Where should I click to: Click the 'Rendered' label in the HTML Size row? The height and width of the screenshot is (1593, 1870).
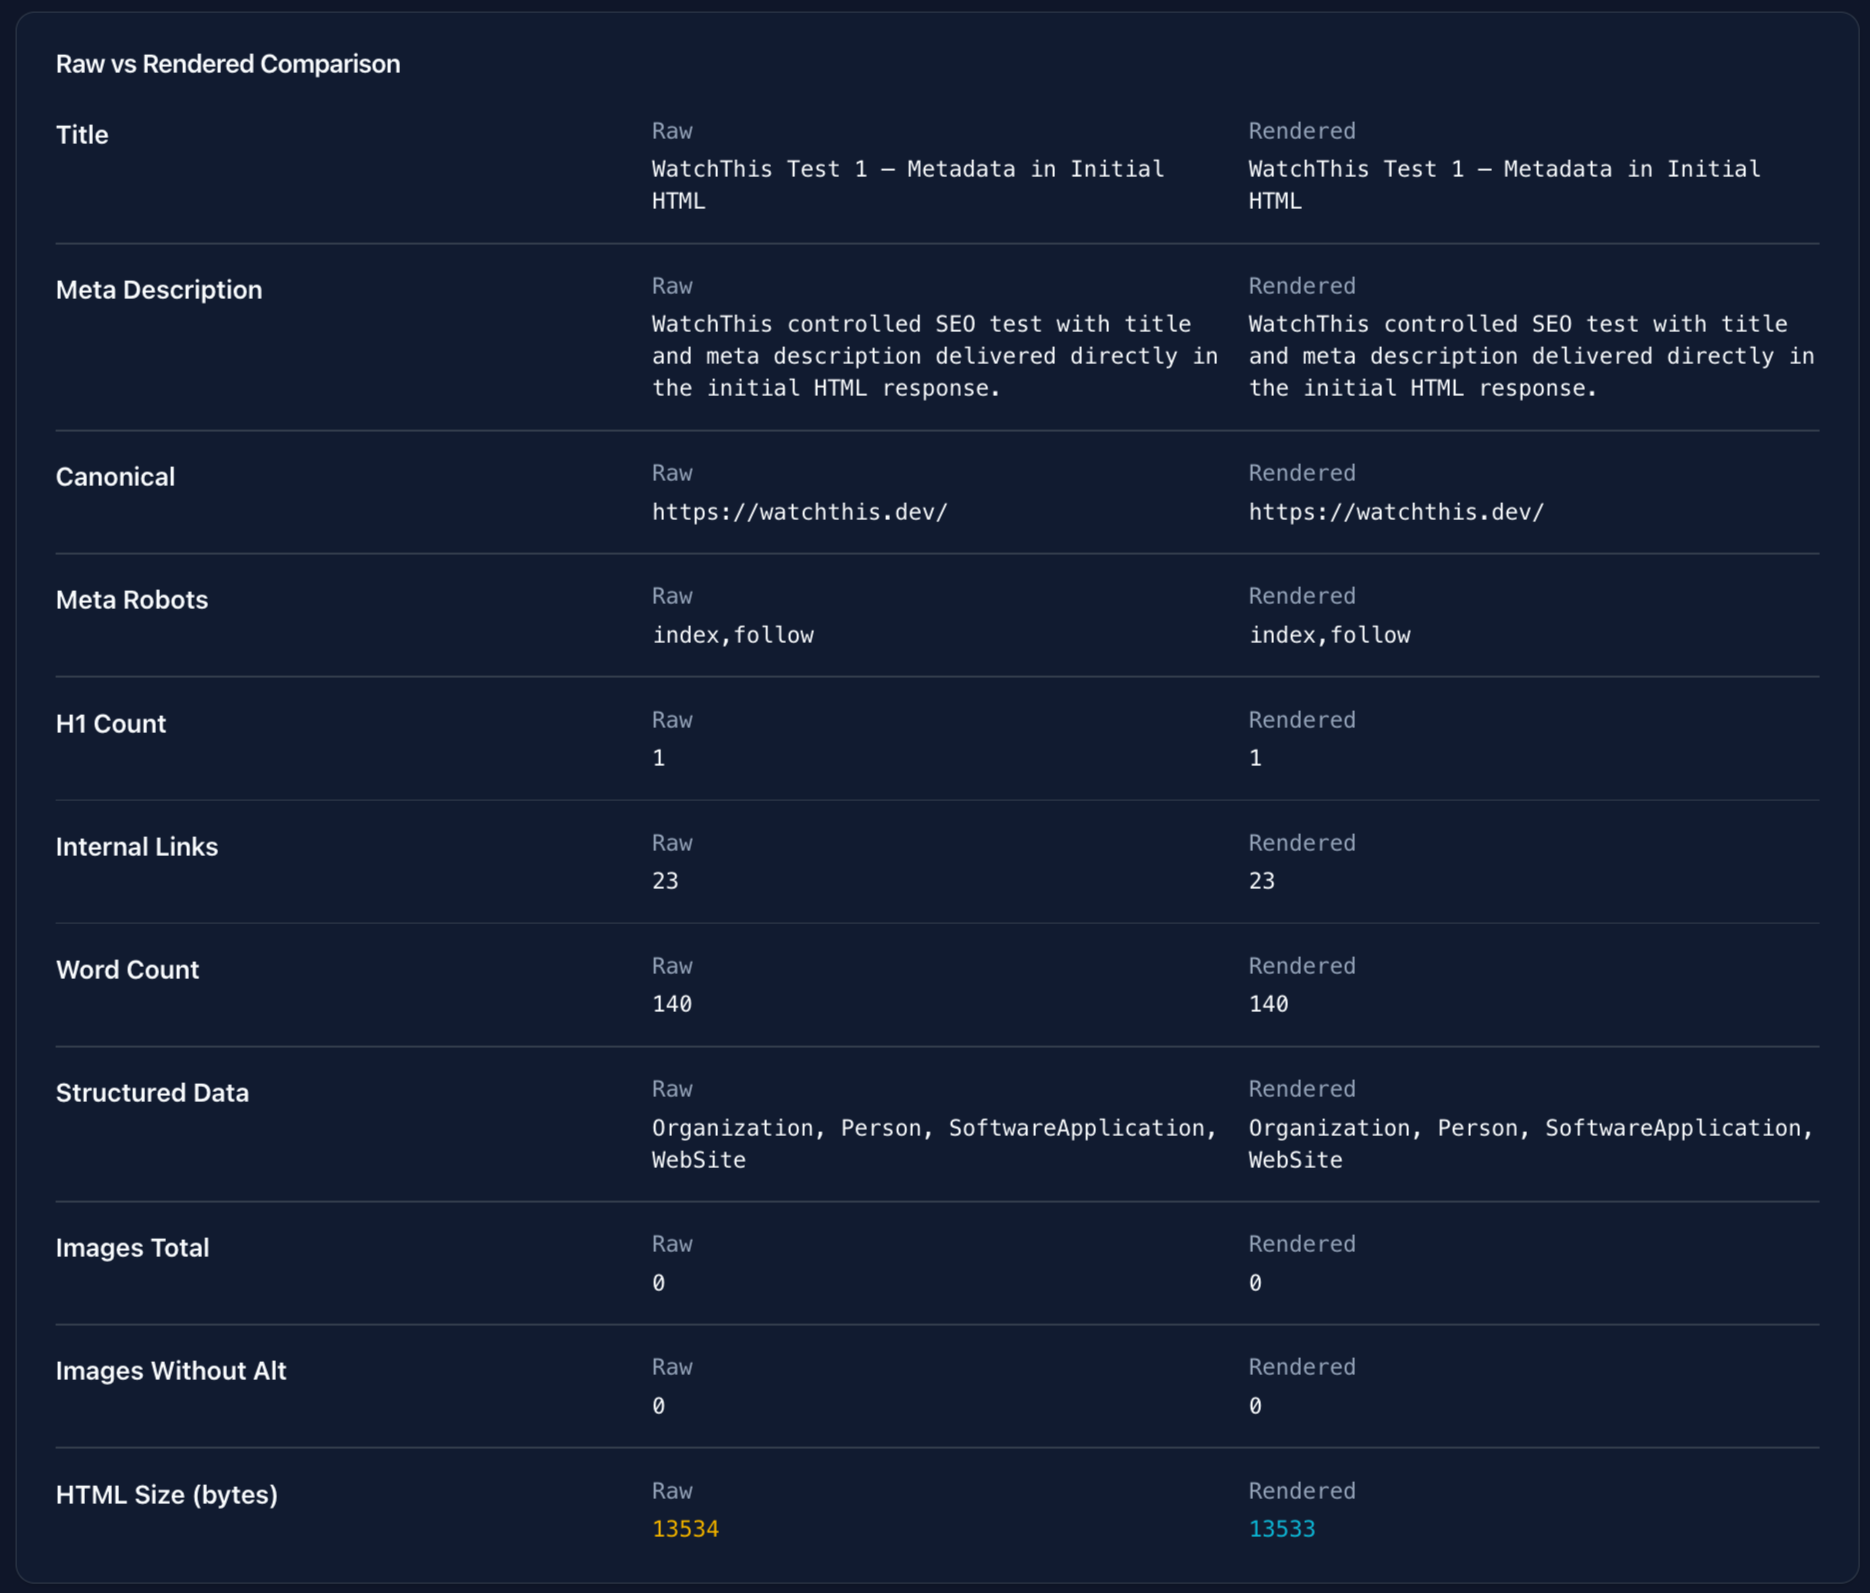point(1302,1491)
